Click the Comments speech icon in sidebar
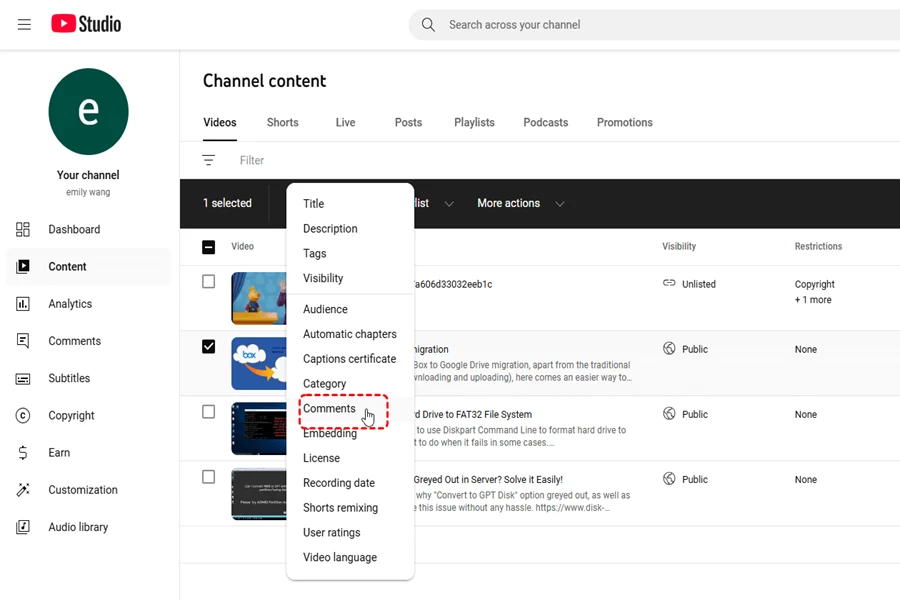Screen dimensions: 900x600 point(23,341)
